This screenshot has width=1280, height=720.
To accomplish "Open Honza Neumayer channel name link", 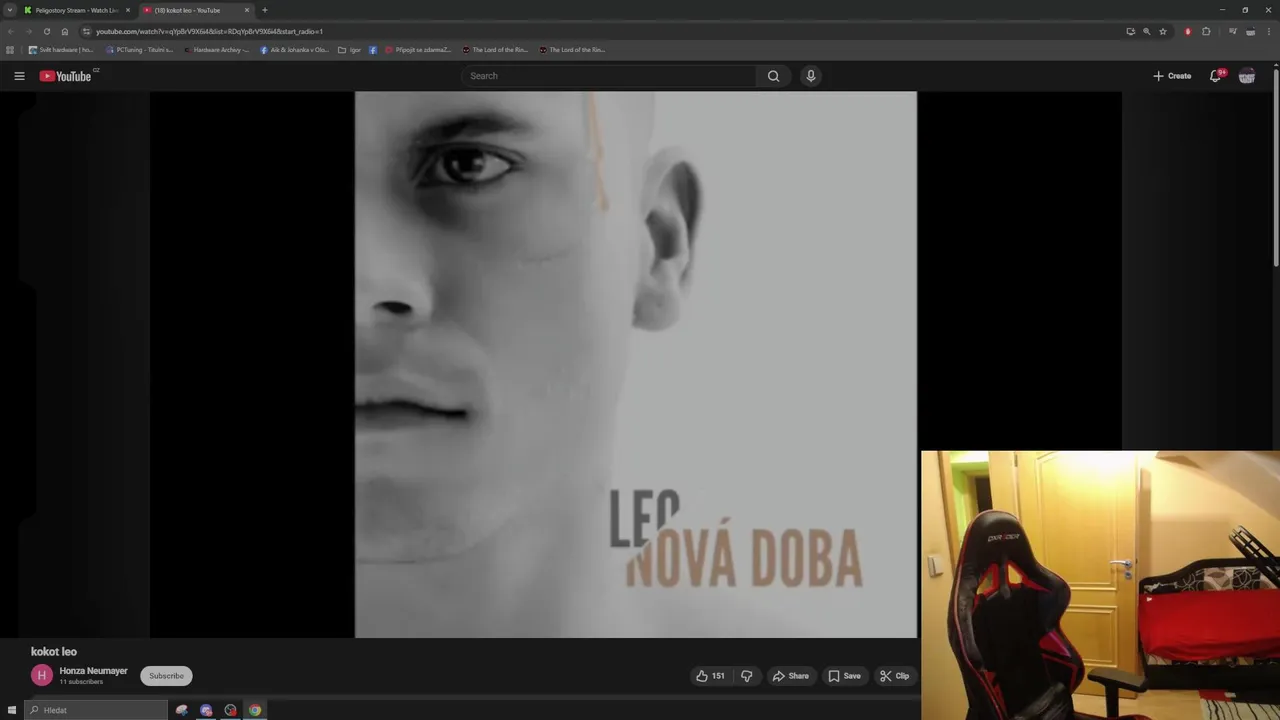I will [94, 671].
